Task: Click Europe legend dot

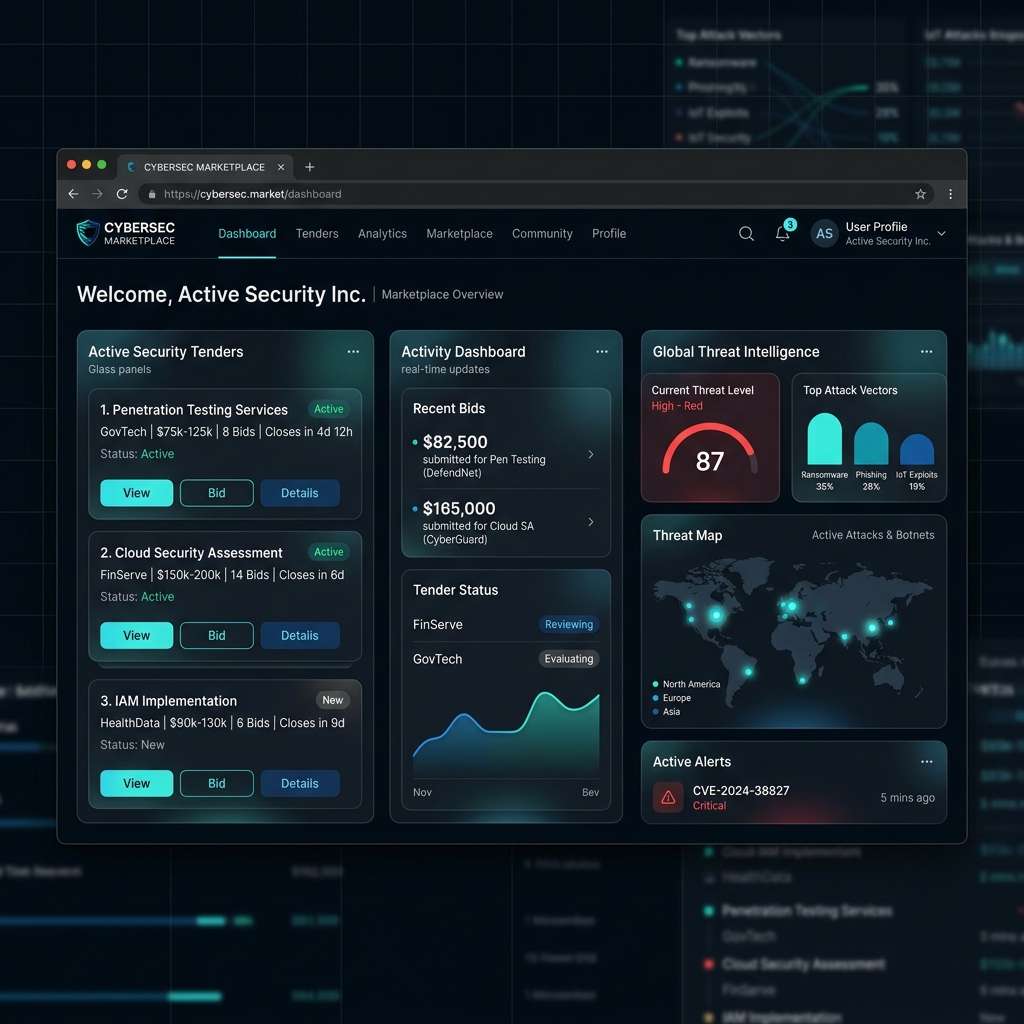Action: 655,698
